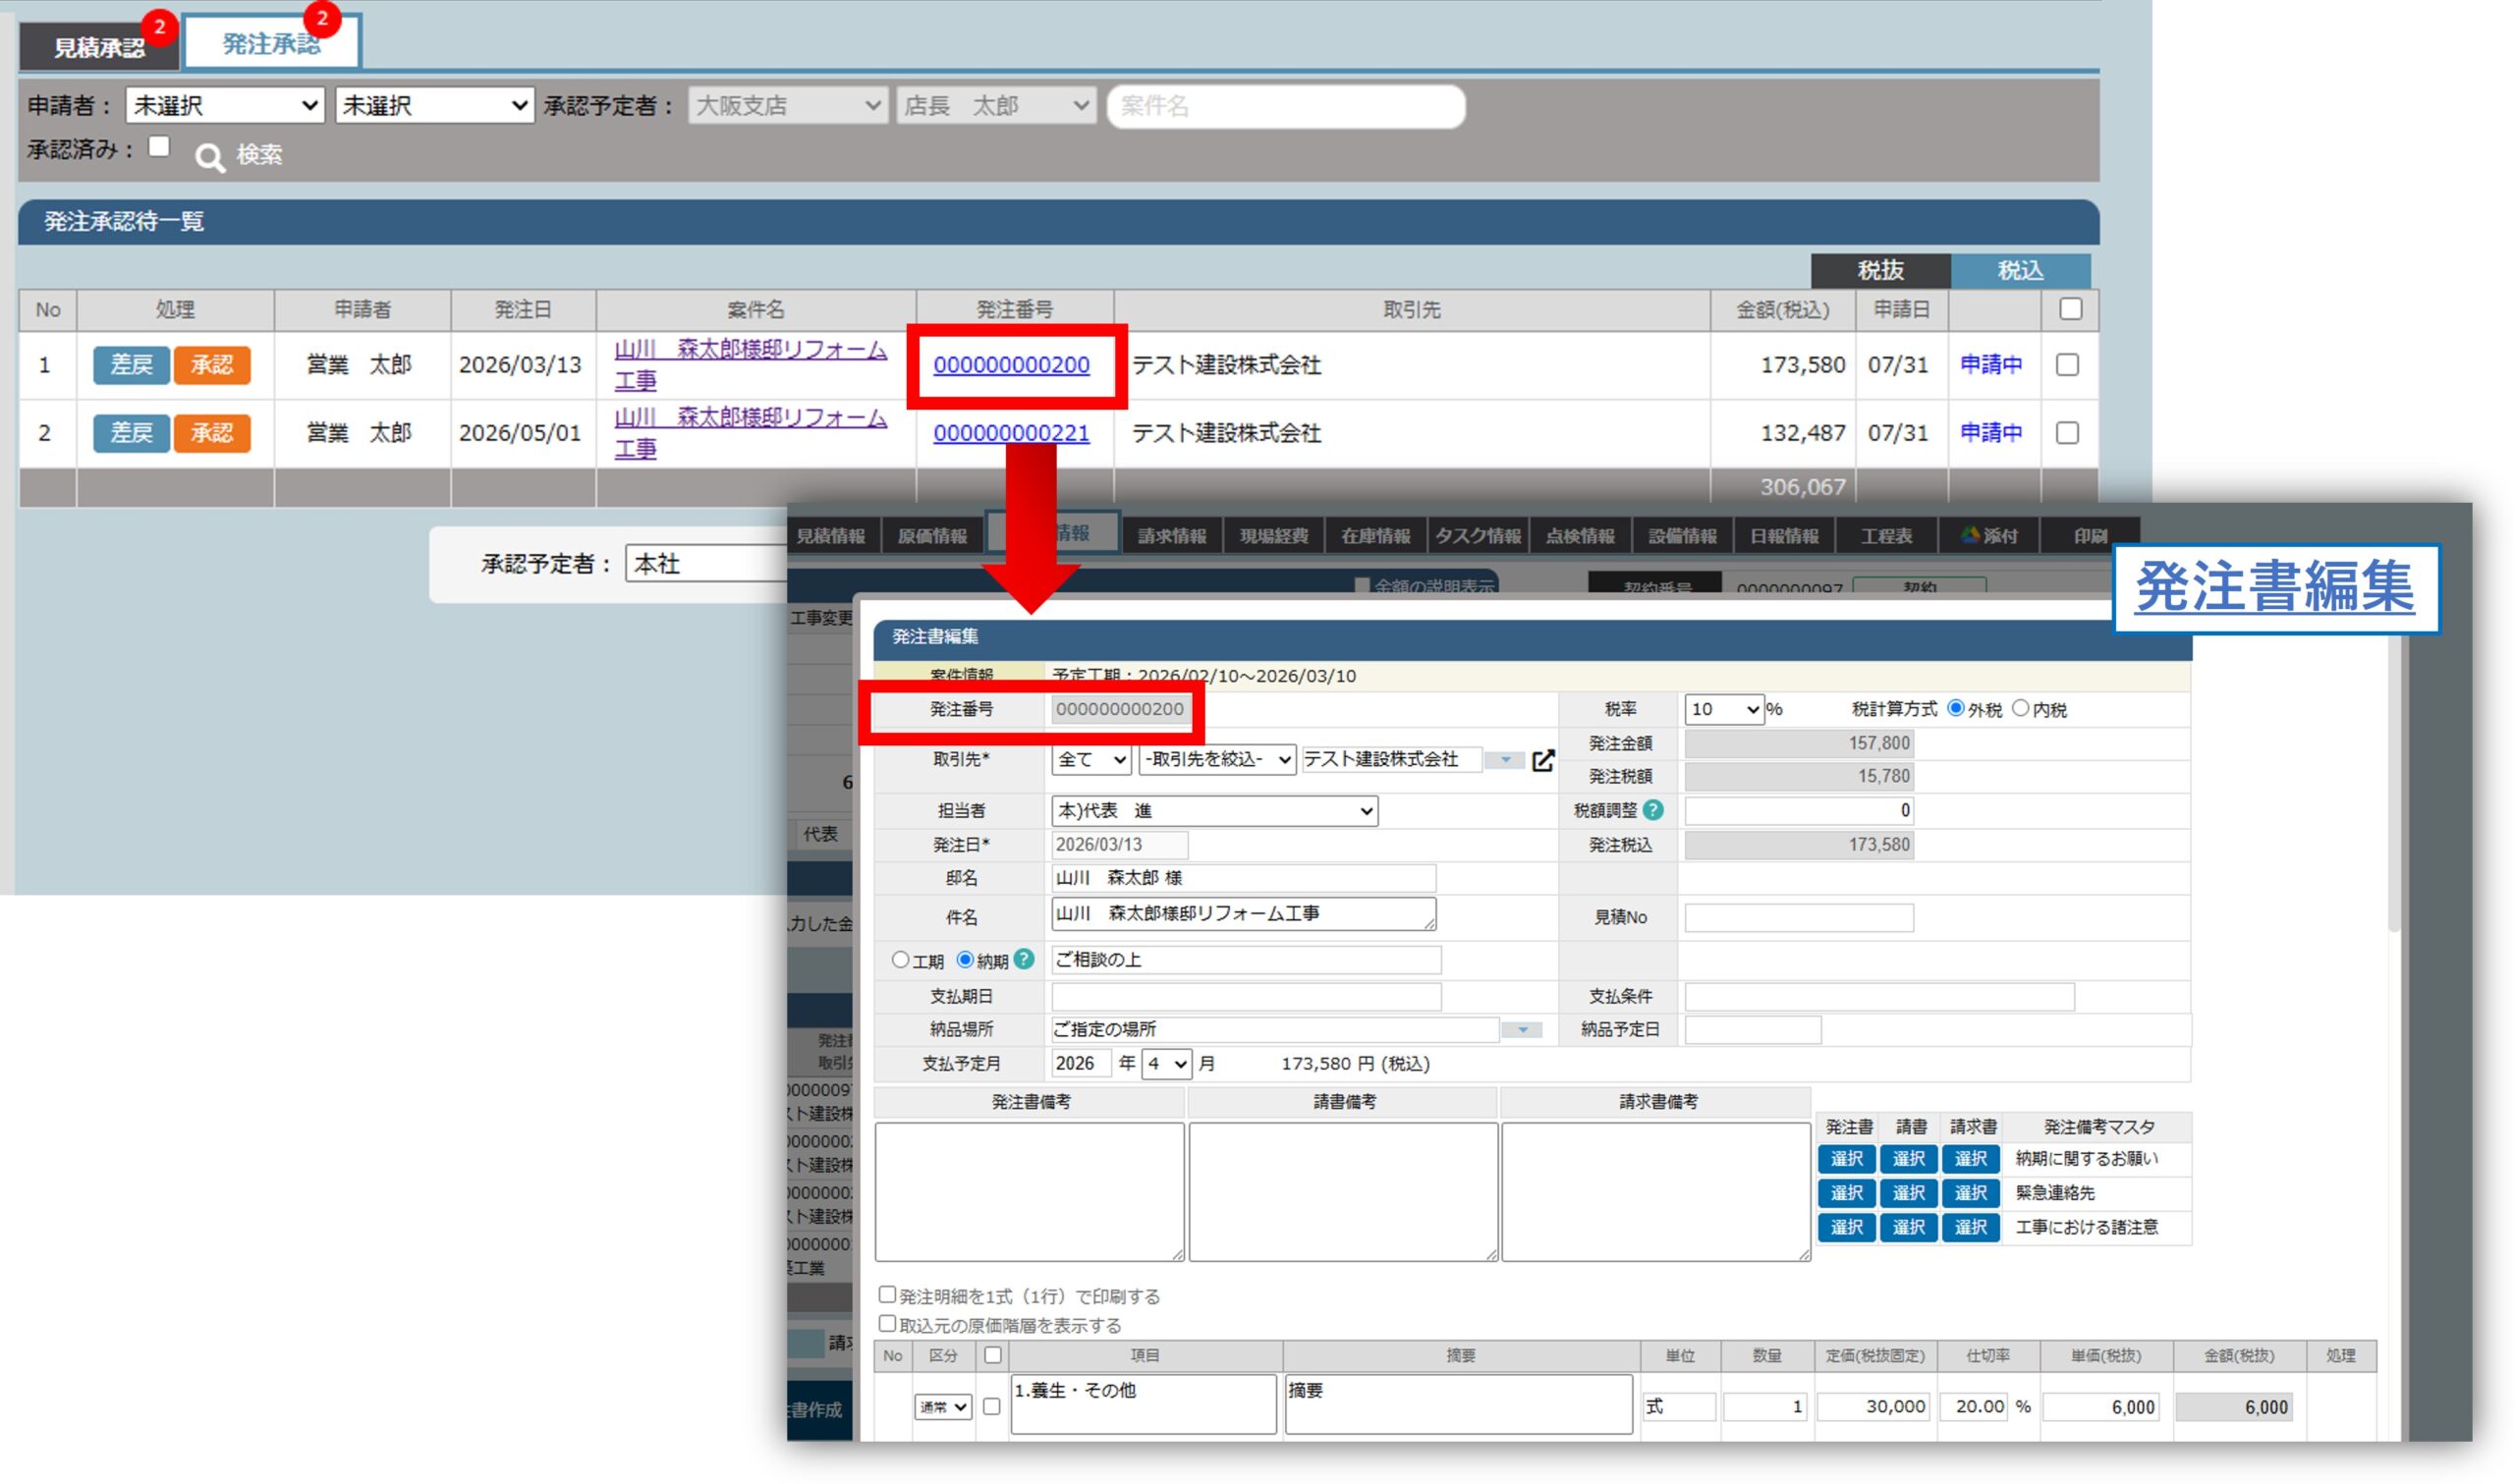This screenshot has width=2515, height=1484.
Task: Open the 支払予定月 month dropdown
Action: coord(1167,1063)
